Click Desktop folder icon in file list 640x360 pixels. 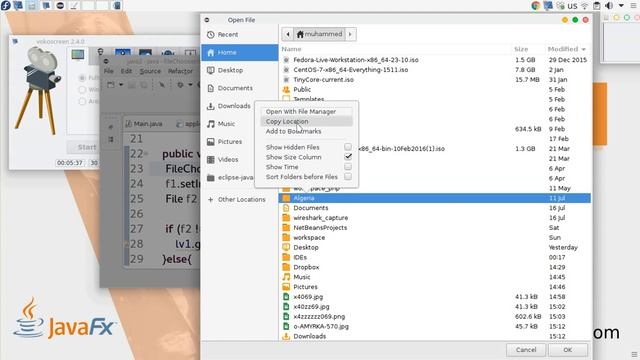click(286, 247)
